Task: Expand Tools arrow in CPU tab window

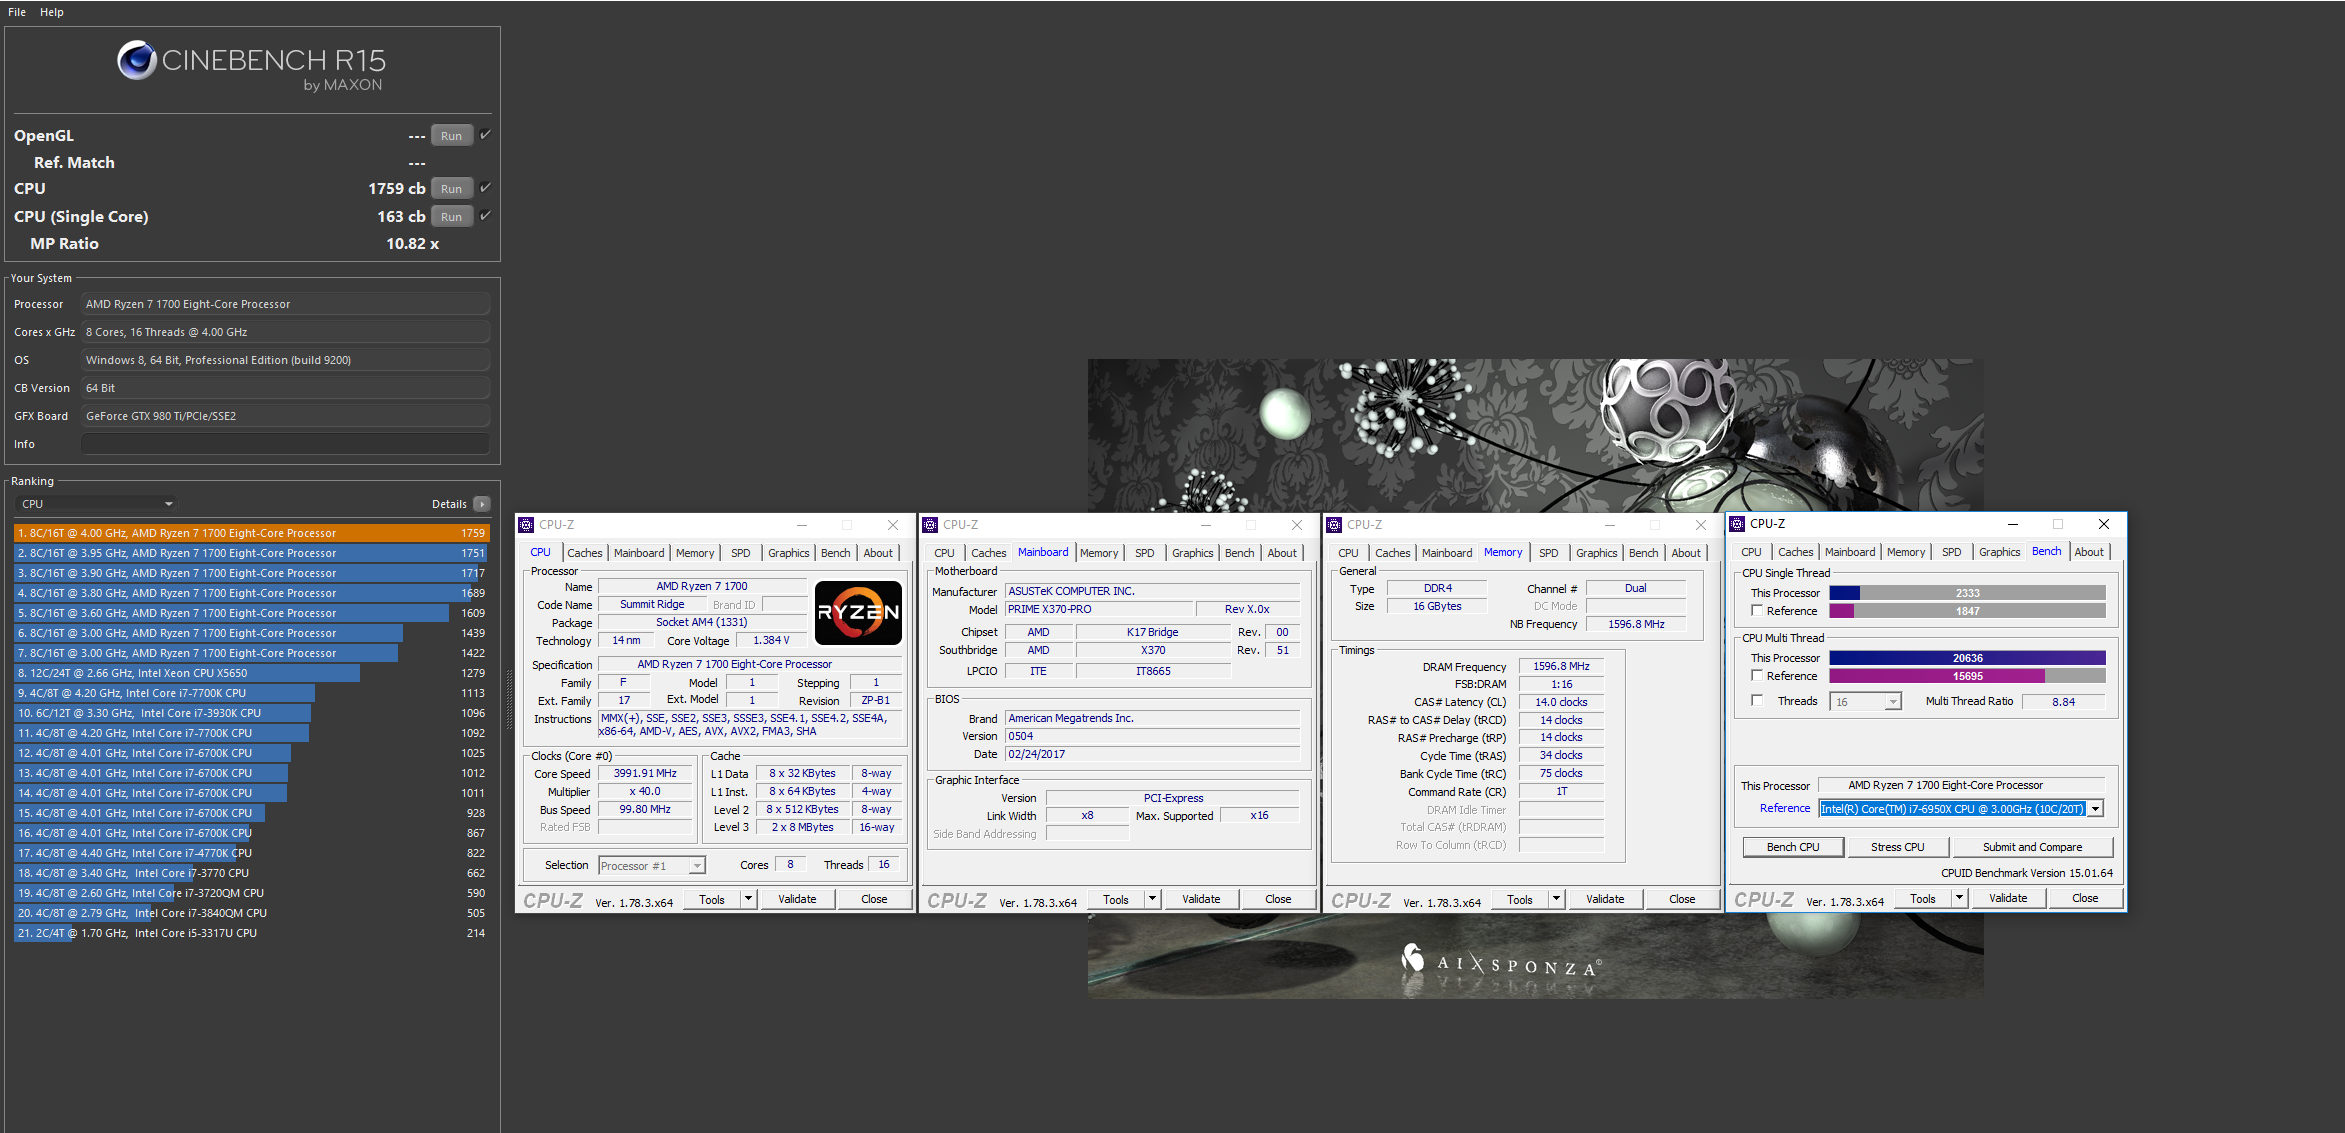Action: click(x=748, y=899)
